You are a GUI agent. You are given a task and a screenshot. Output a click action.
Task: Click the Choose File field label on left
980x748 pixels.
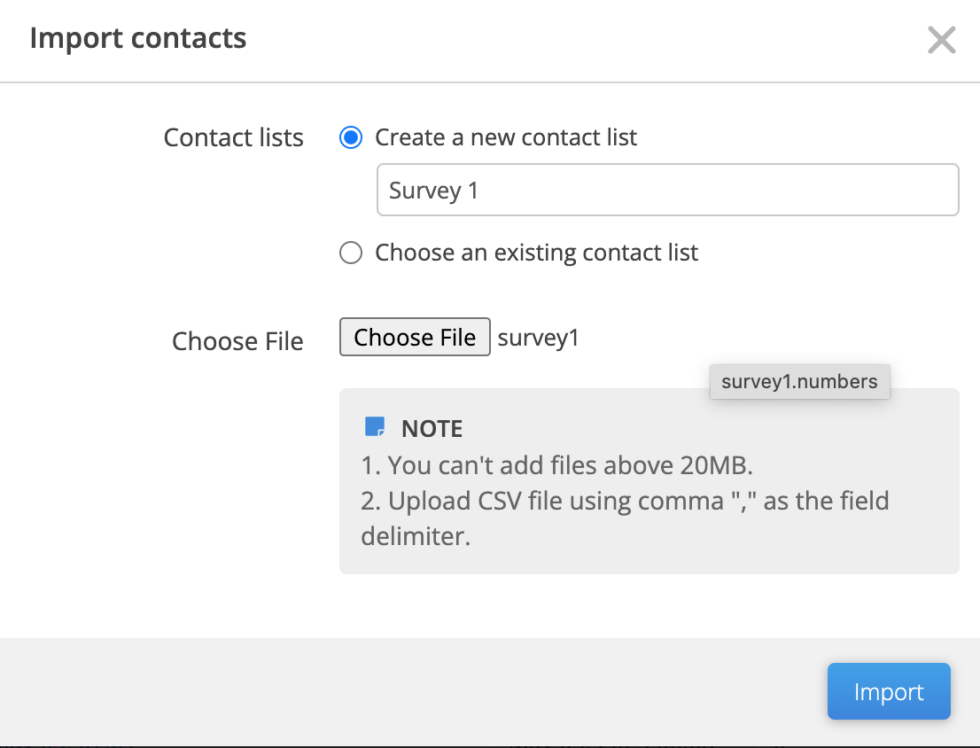pyautogui.click(x=238, y=342)
